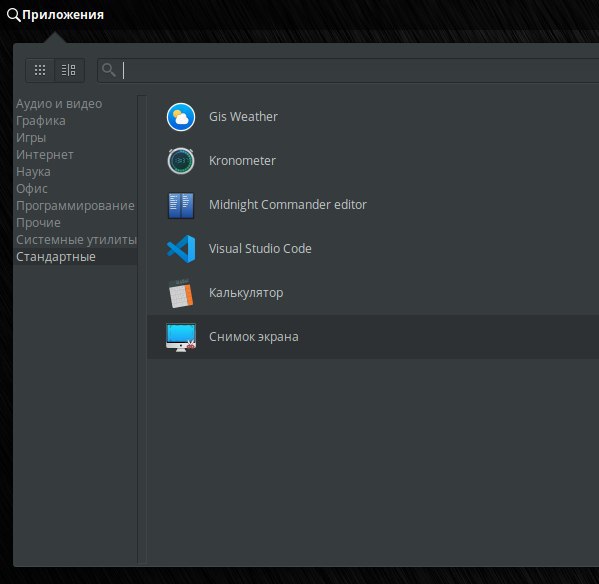Switch to category list view mode
The height and width of the screenshot is (584, 599).
click(x=69, y=70)
